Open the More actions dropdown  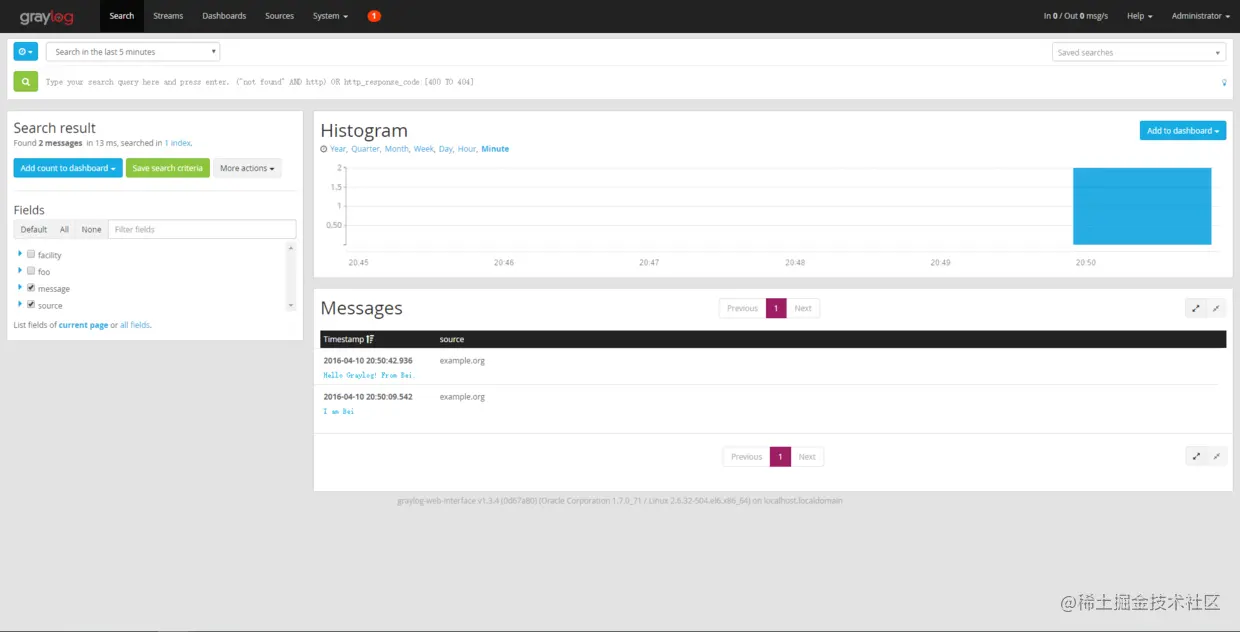click(x=247, y=168)
